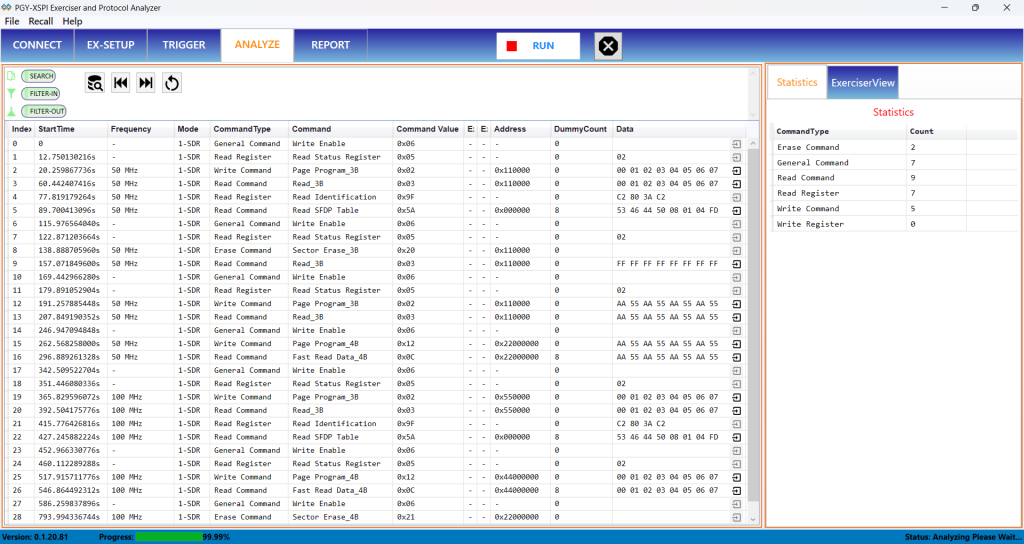Viewport: 1024px width, 544px height.
Task: Jump to last record with skip-forward icon
Action: coord(146,83)
